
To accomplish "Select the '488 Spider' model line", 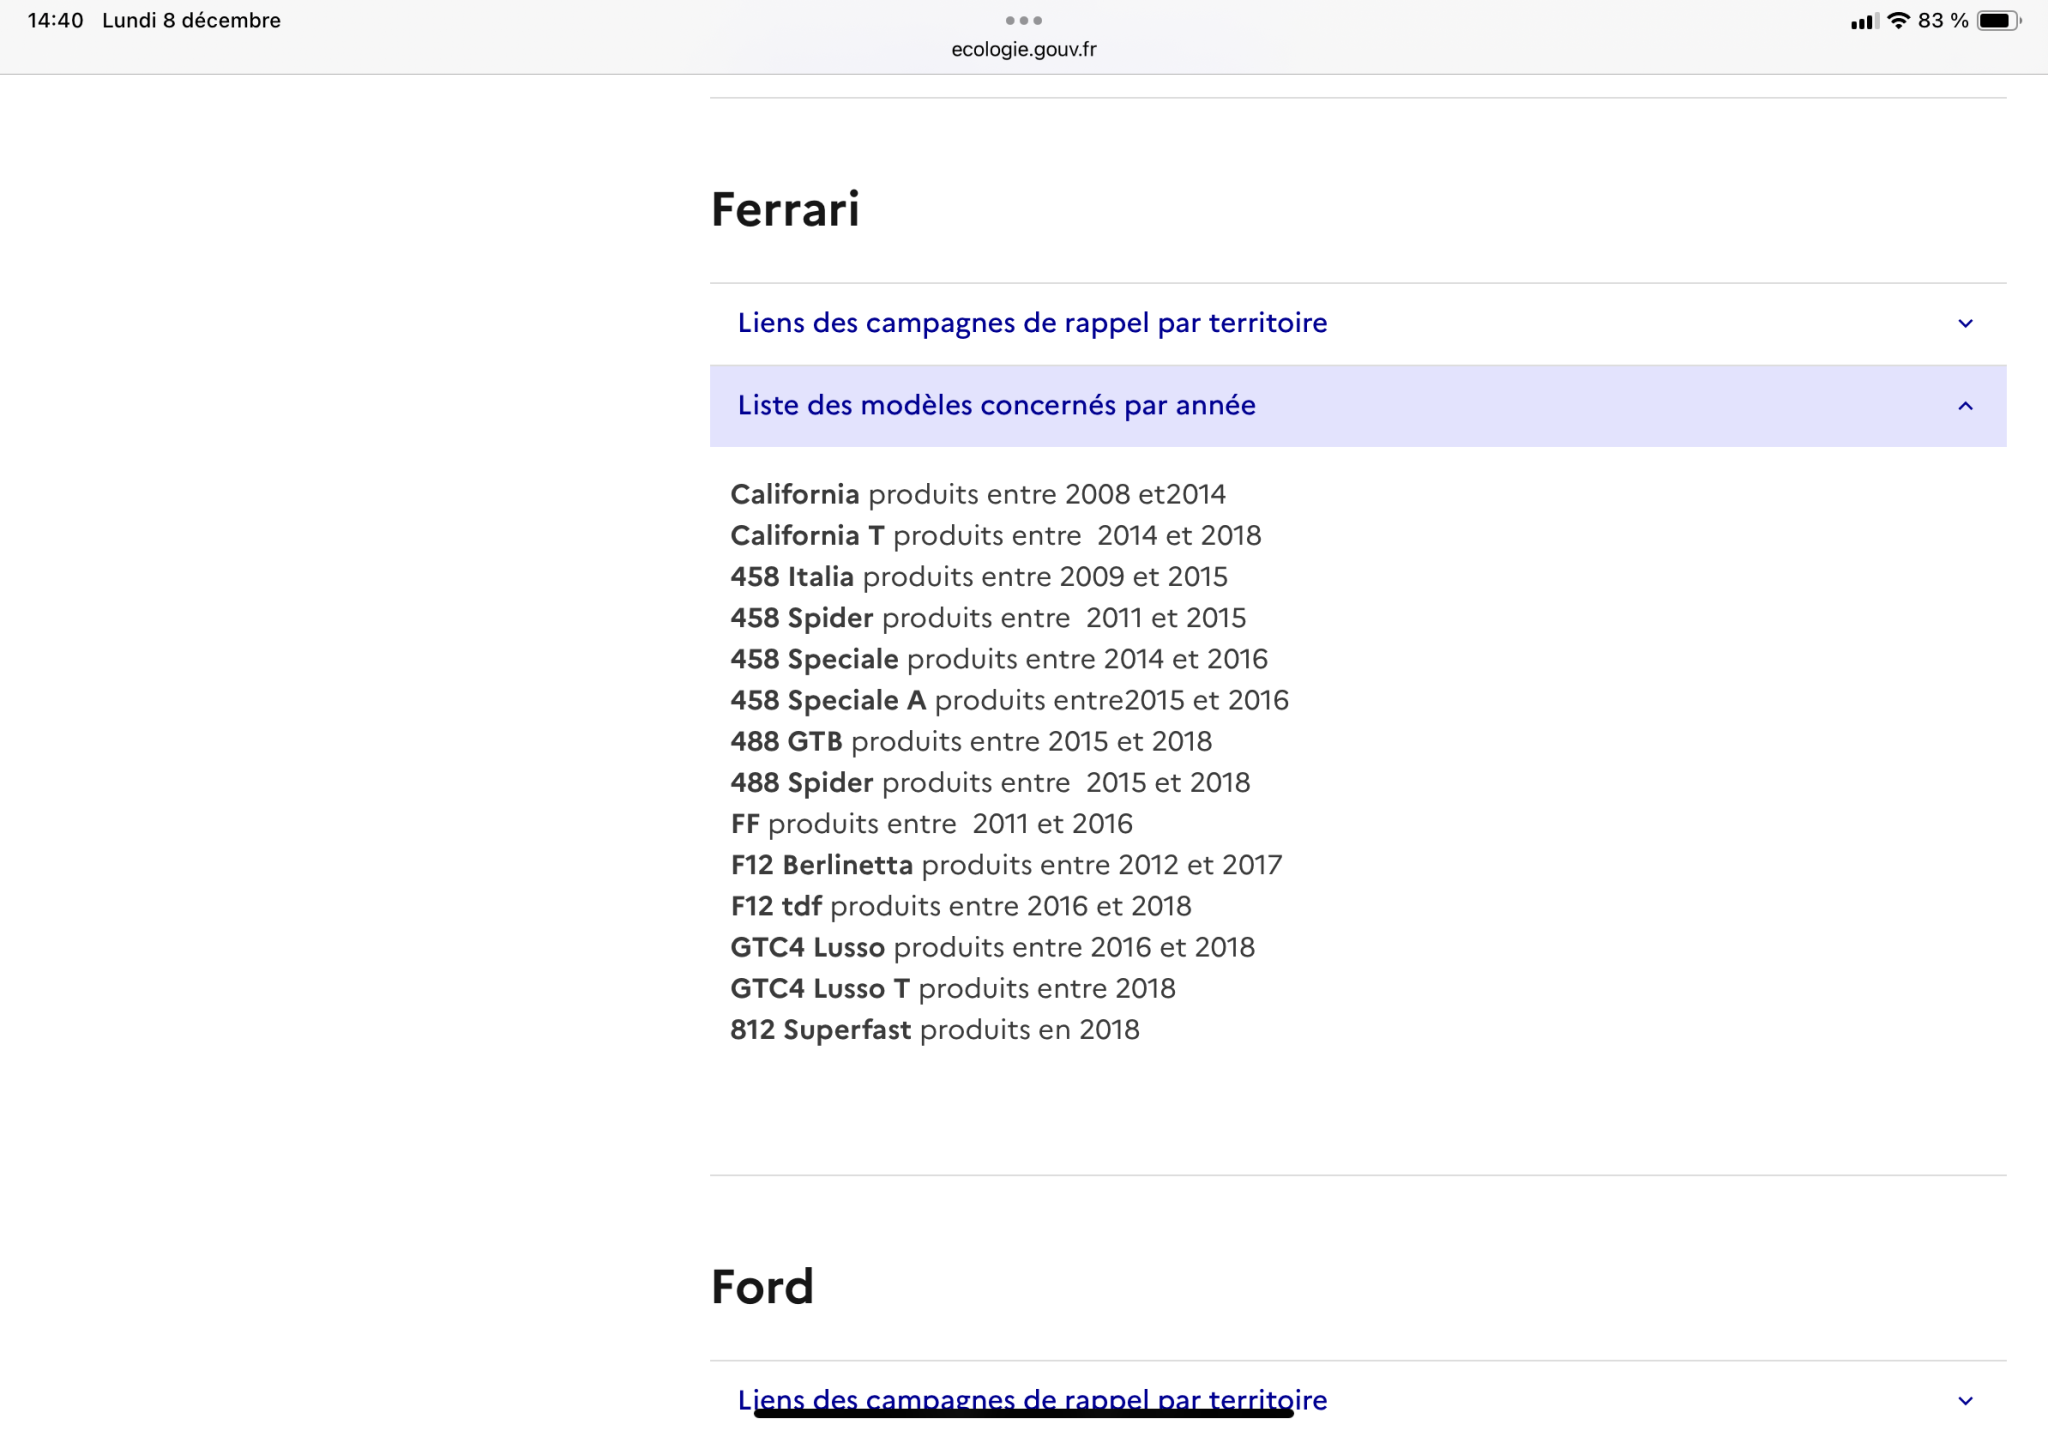I will [x=990, y=782].
